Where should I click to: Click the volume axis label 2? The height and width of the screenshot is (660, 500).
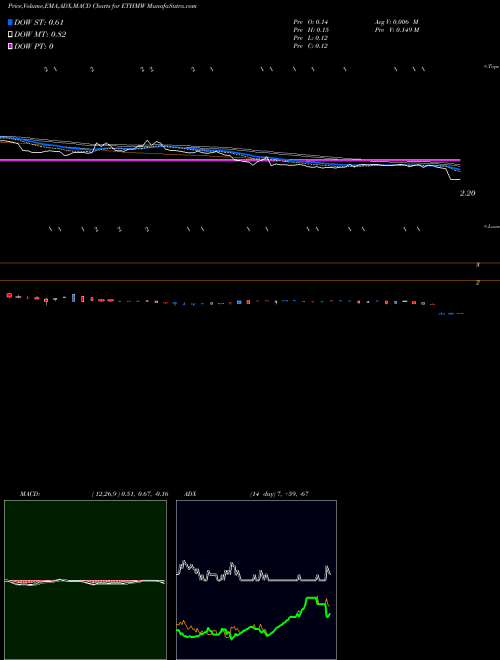(x=478, y=282)
